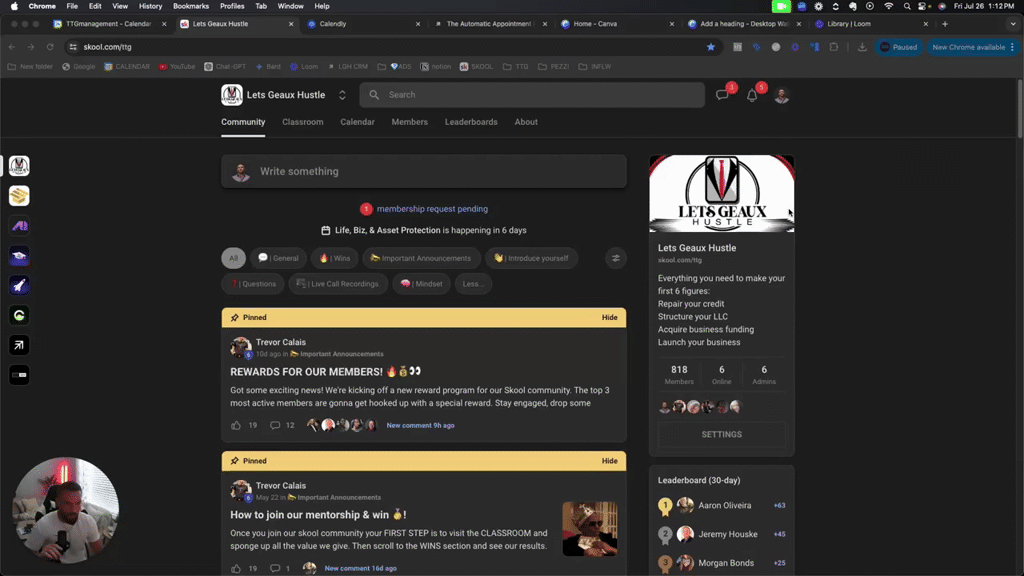Viewport: 1024px width, 576px height.
Task: Click the Write something post field
Action: click(423, 171)
